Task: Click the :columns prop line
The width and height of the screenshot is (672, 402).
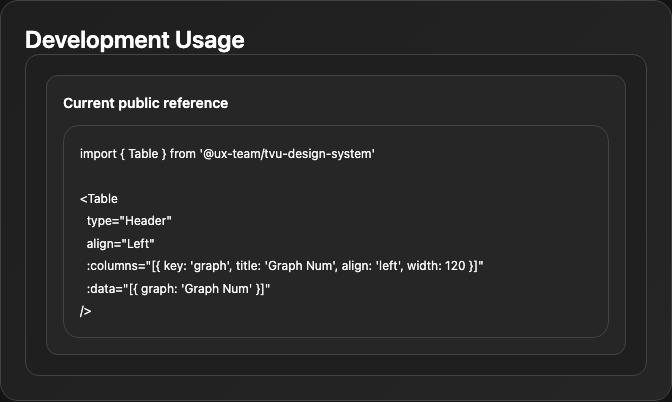Action: [285, 266]
